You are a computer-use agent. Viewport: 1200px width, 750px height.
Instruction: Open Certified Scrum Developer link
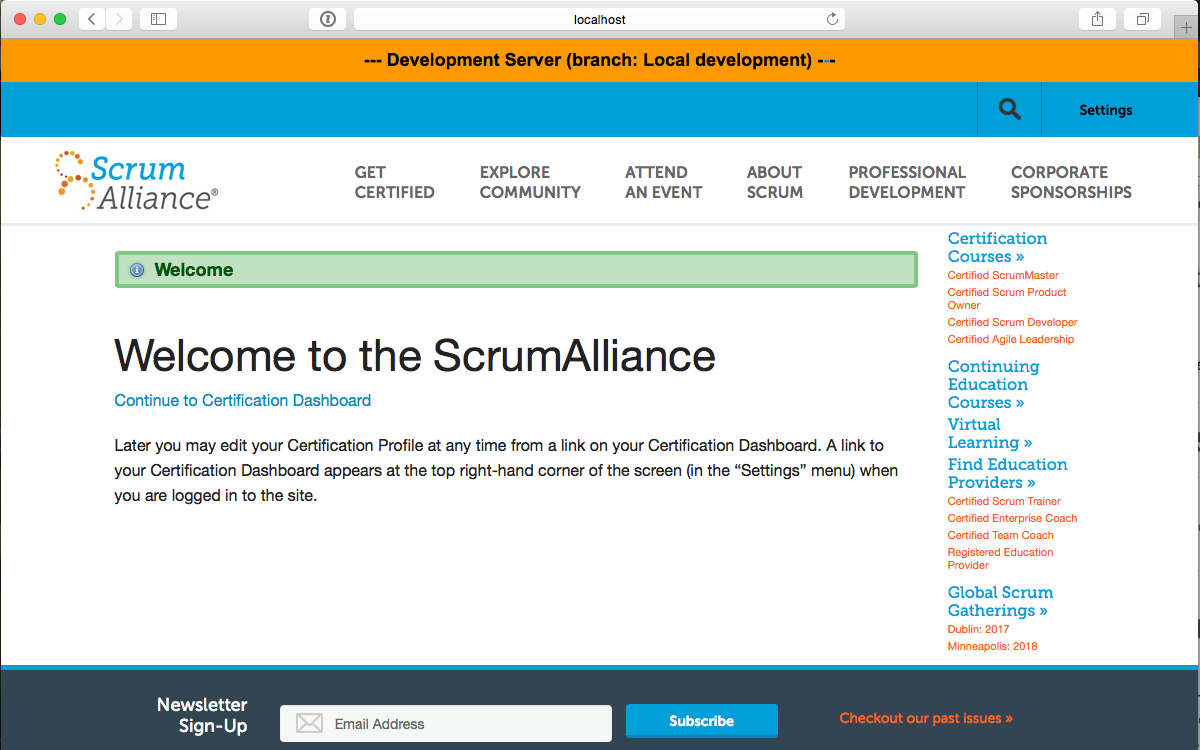1013,323
